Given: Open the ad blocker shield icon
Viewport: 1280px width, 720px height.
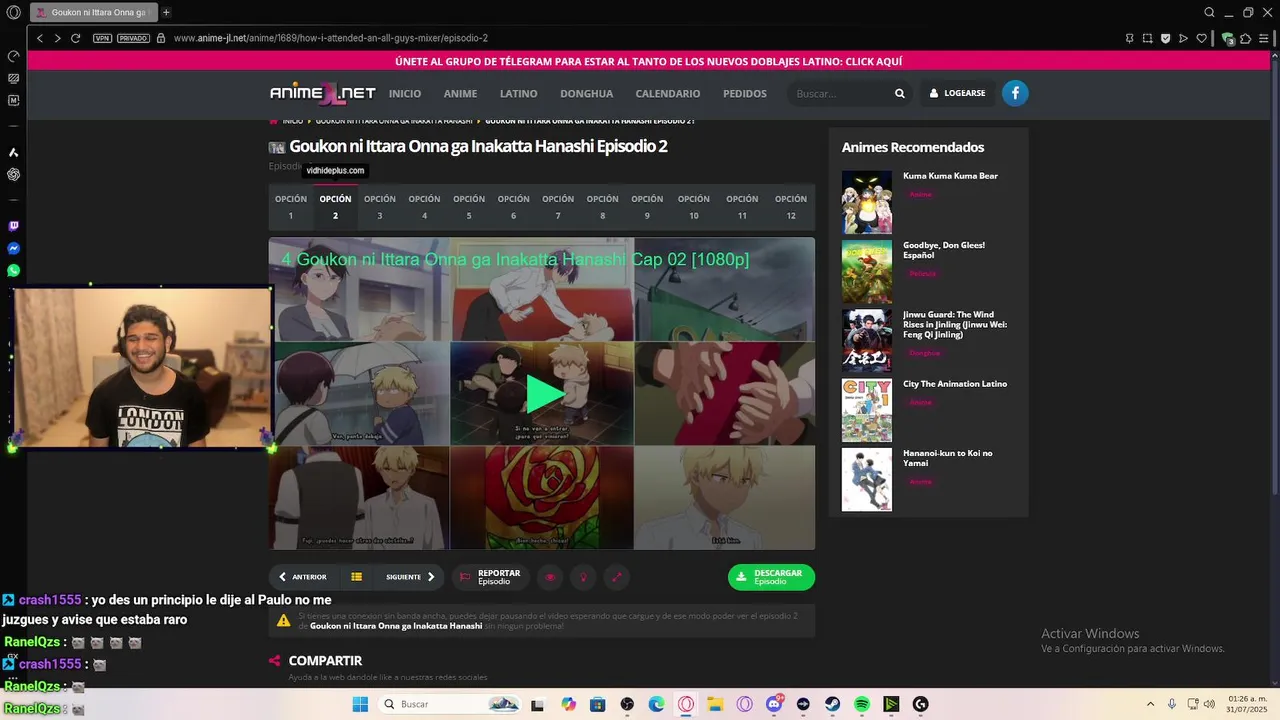Looking at the screenshot, I should tap(1165, 38).
